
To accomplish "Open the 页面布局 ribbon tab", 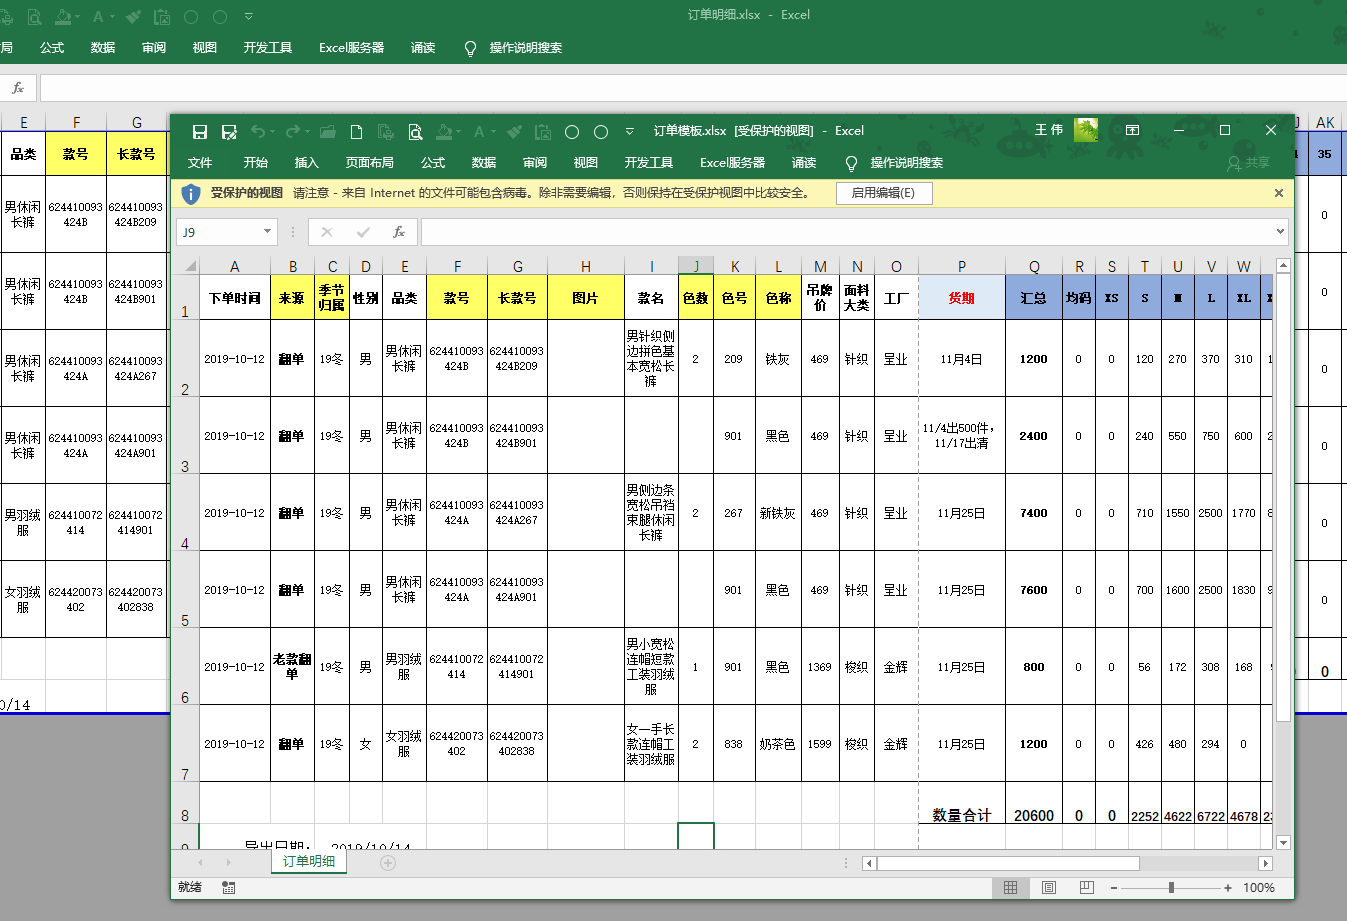I will pyautogui.click(x=370, y=163).
